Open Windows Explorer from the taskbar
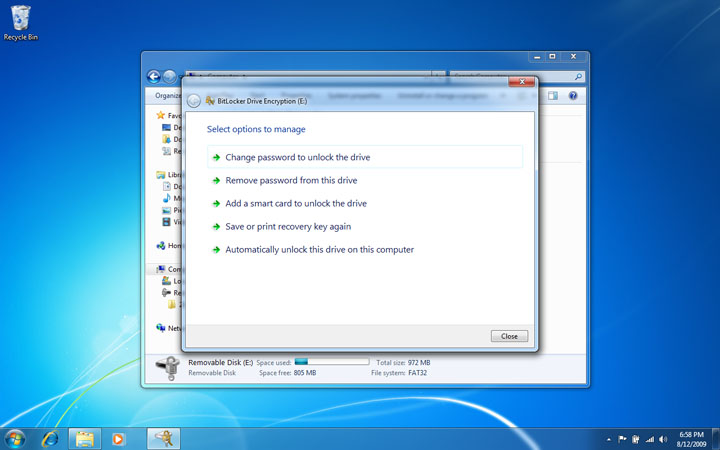Screen dimensions: 720x450 [84, 438]
